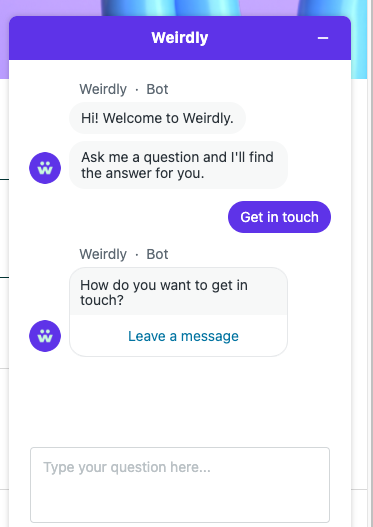This screenshot has height=527, width=373.
Task: Click the word "find" in the bot message
Action: pyautogui.click(x=261, y=157)
